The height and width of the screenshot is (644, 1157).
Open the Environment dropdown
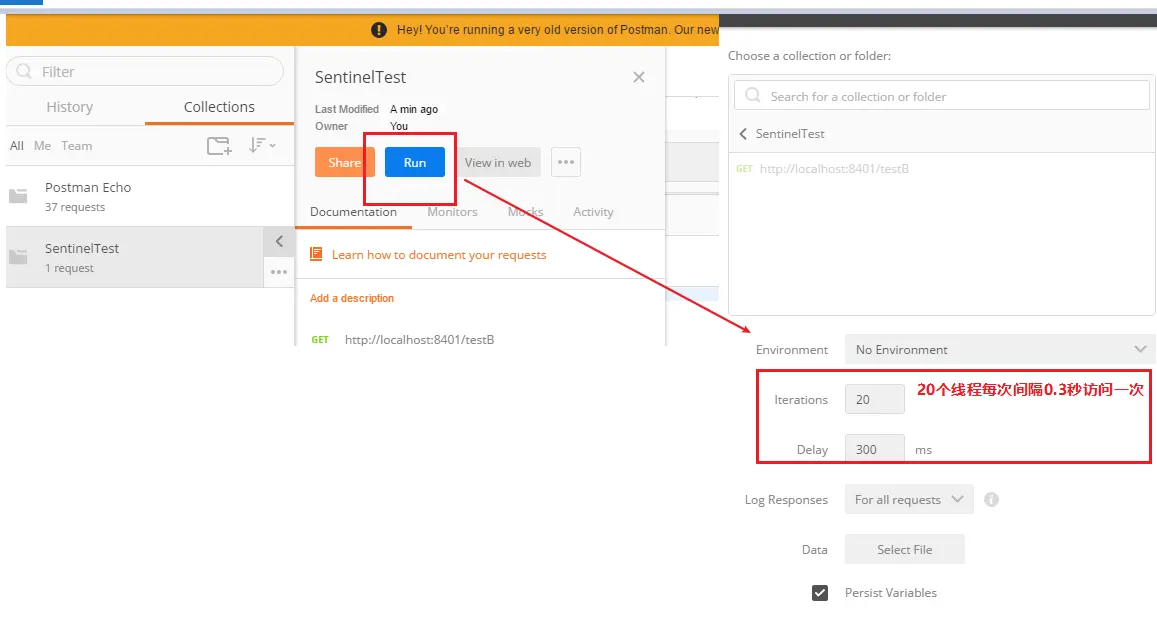1001,350
